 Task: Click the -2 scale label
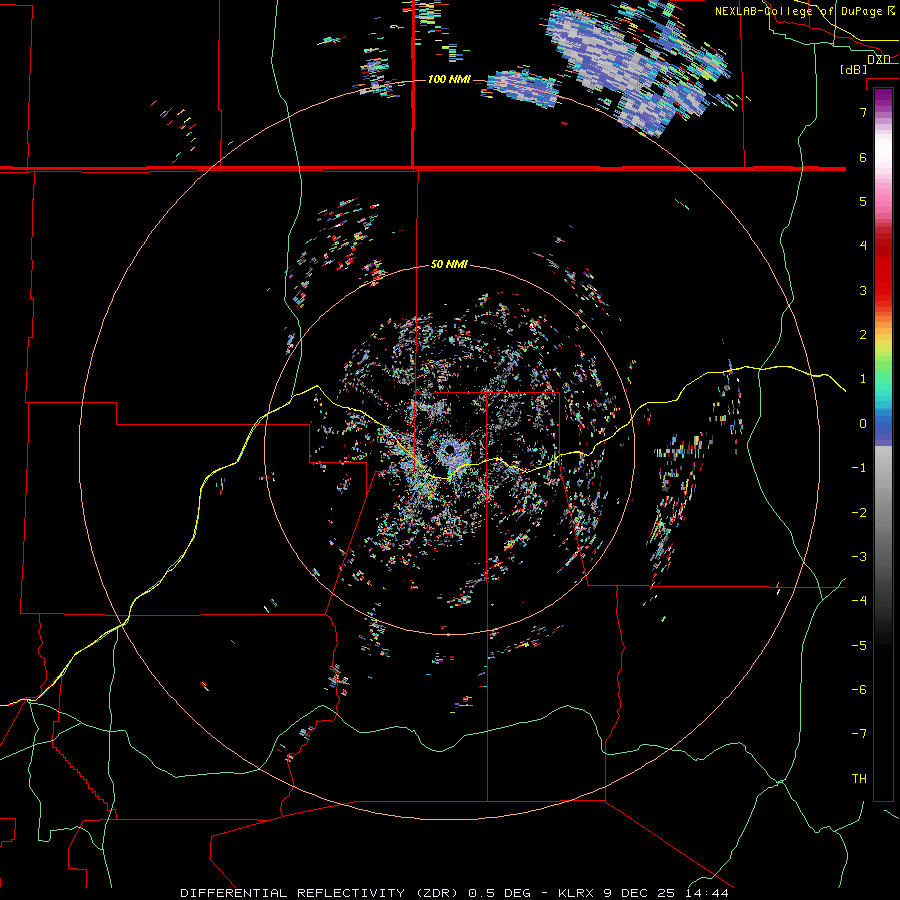[859, 513]
